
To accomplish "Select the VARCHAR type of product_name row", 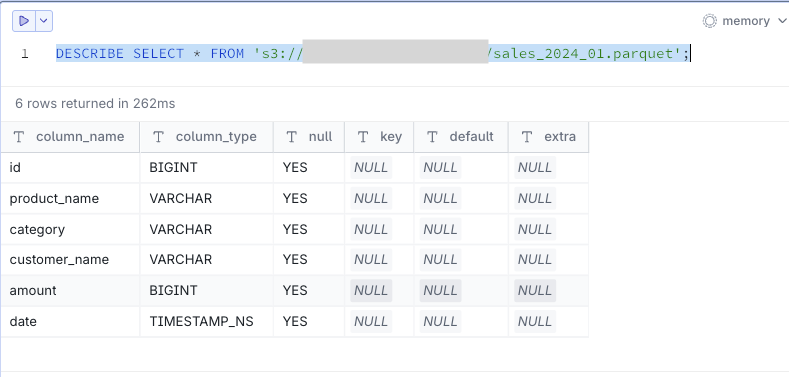I will 207,198.
